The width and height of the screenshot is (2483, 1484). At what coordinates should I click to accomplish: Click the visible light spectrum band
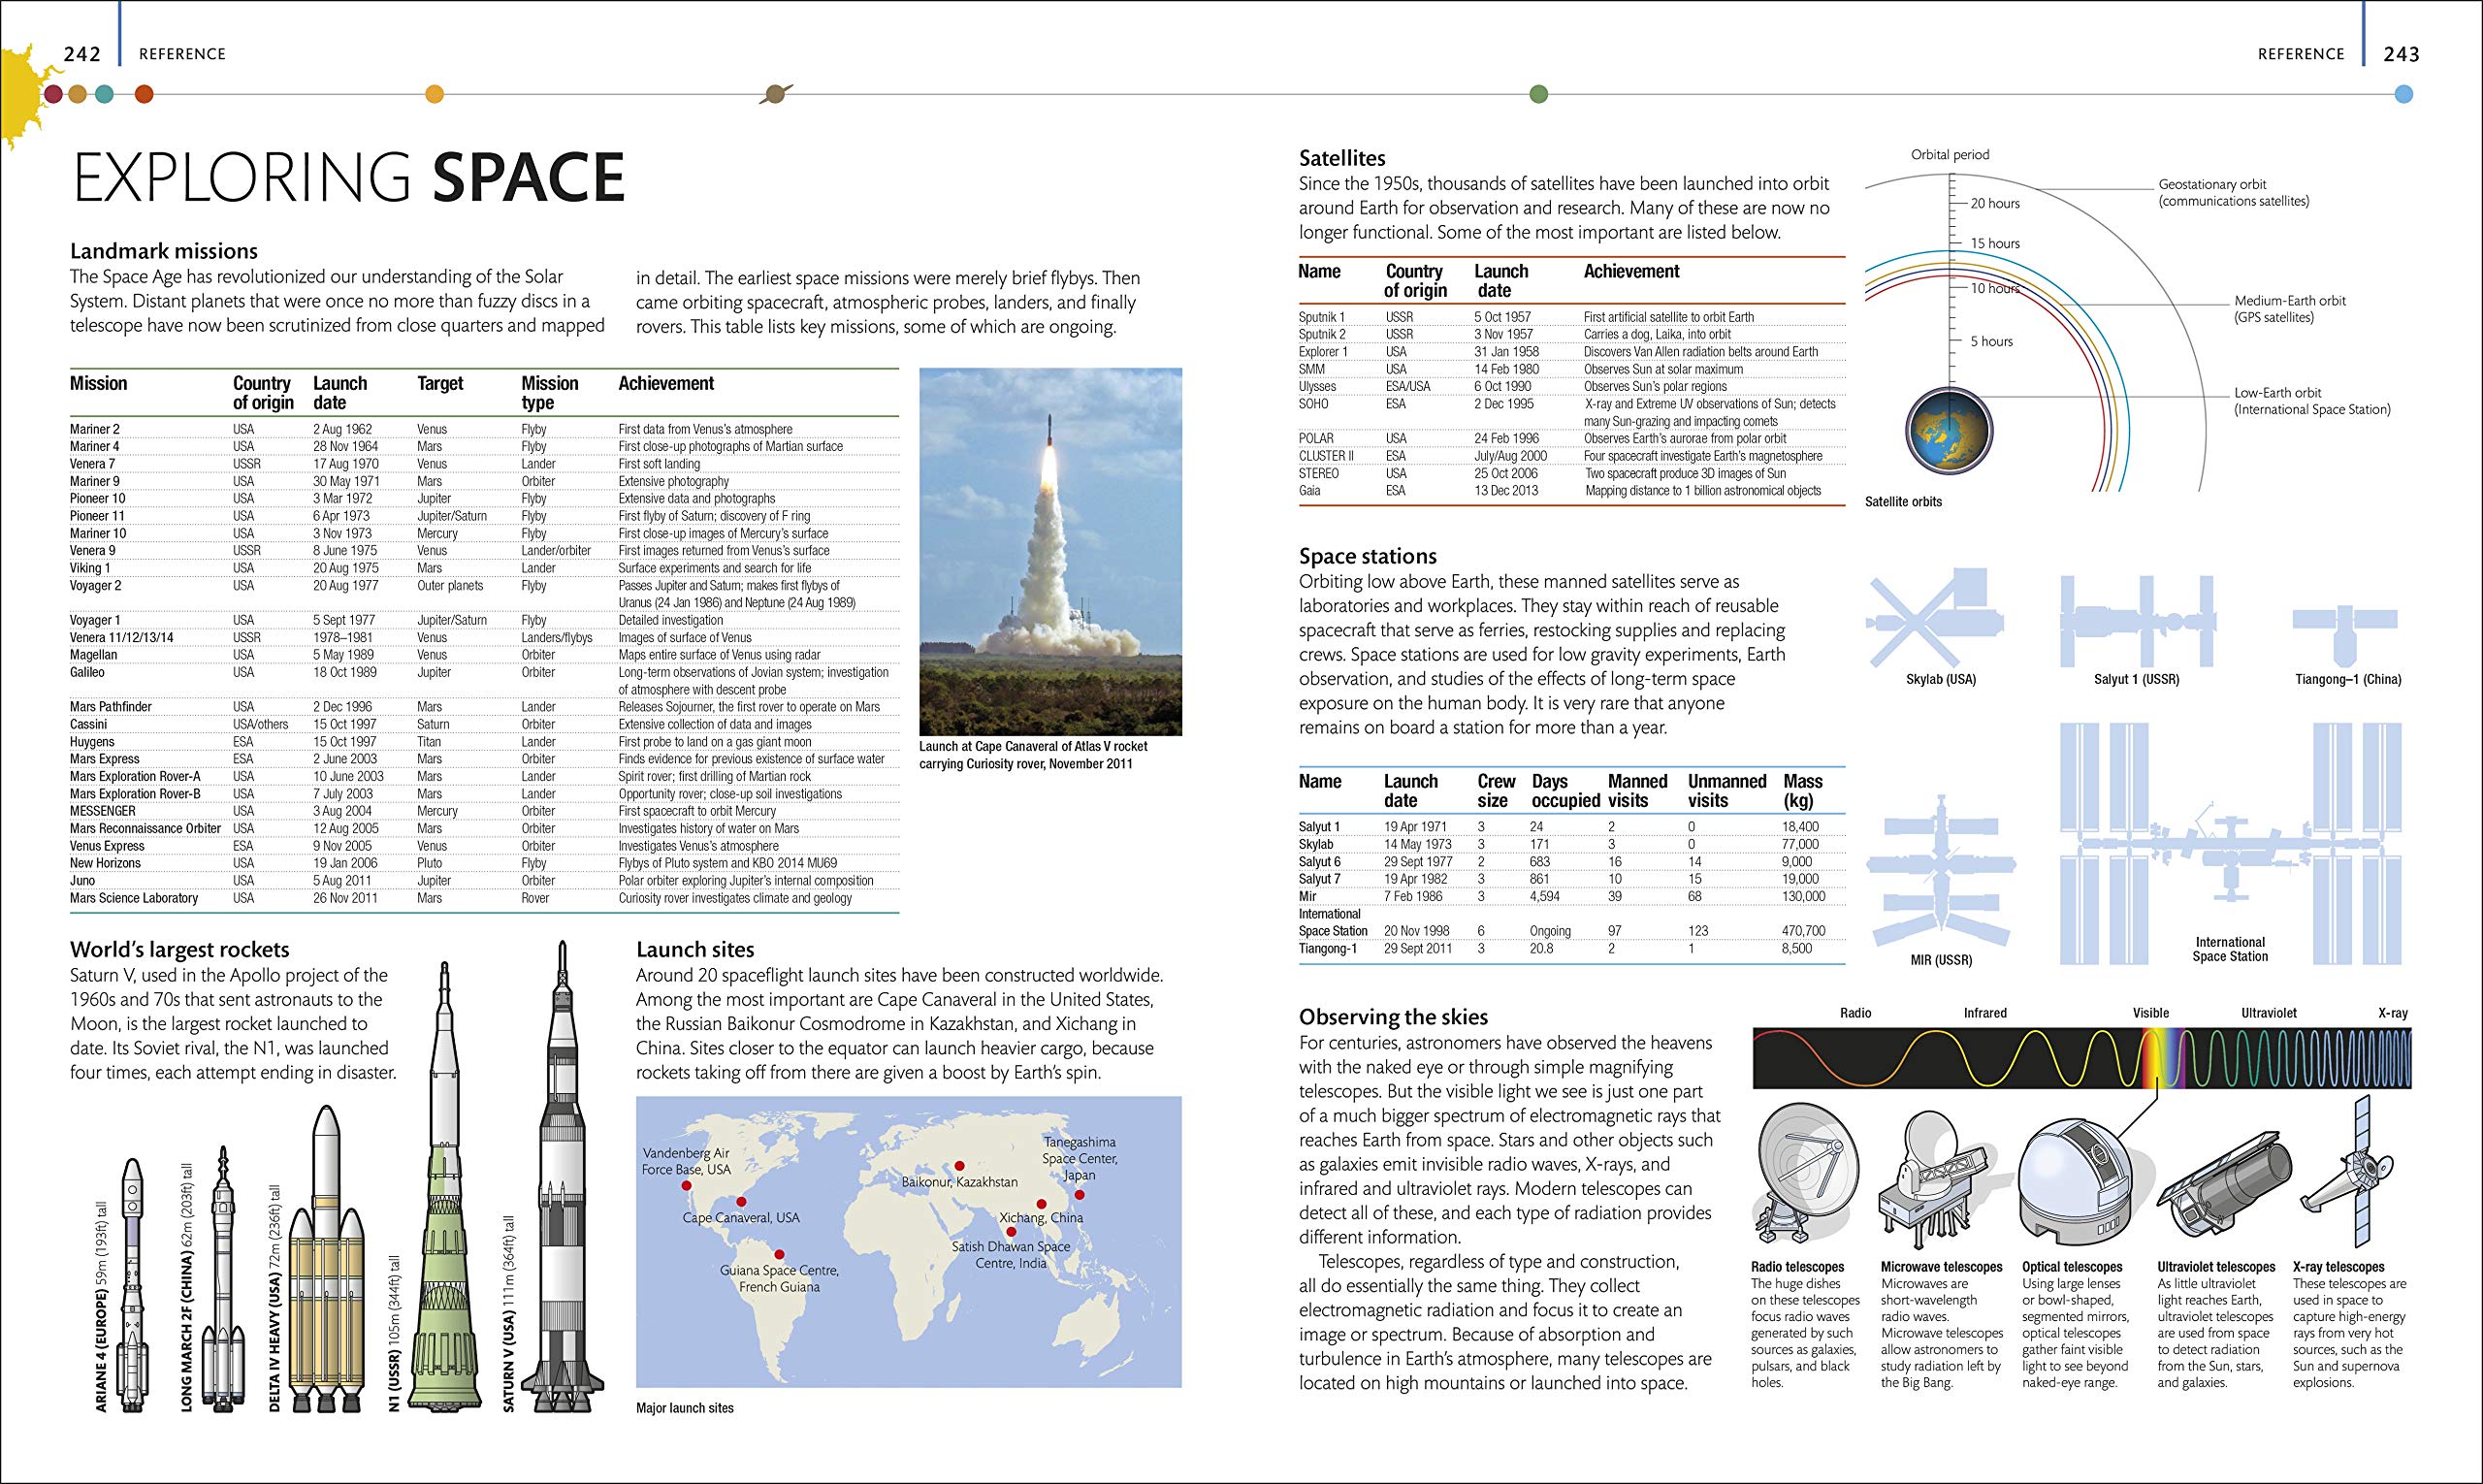click(x=2156, y=1058)
